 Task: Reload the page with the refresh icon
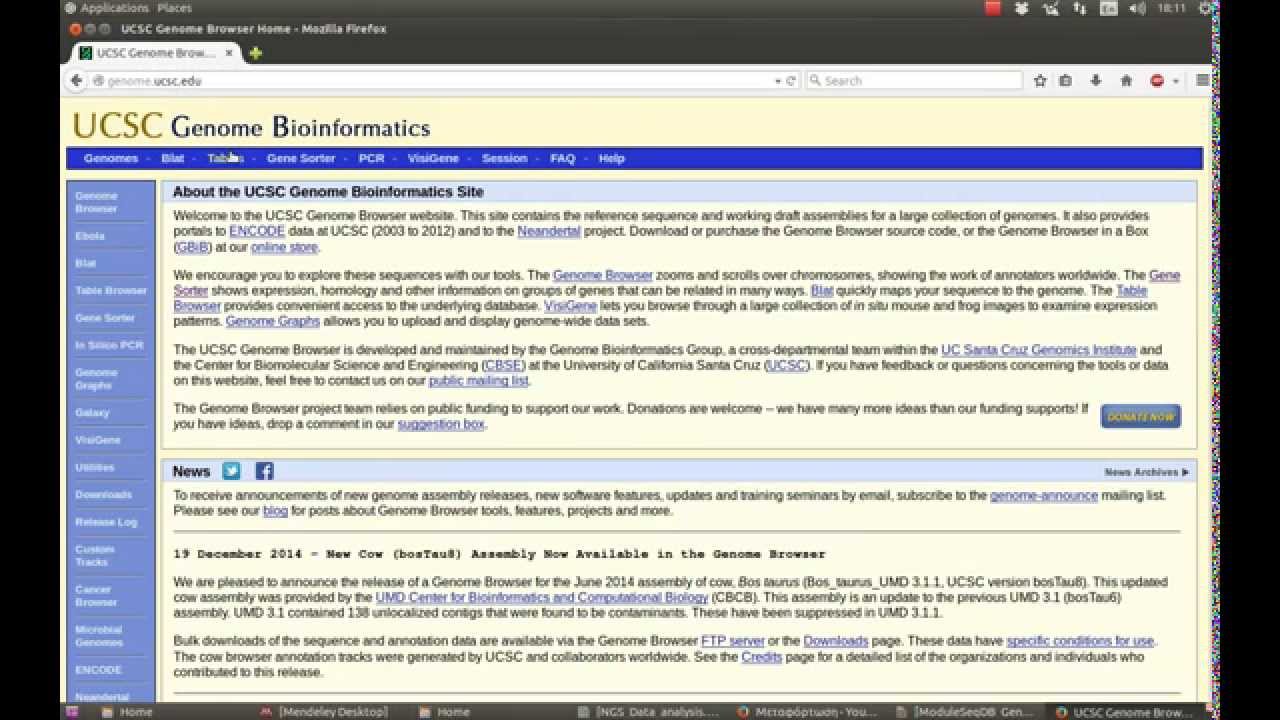(x=791, y=81)
